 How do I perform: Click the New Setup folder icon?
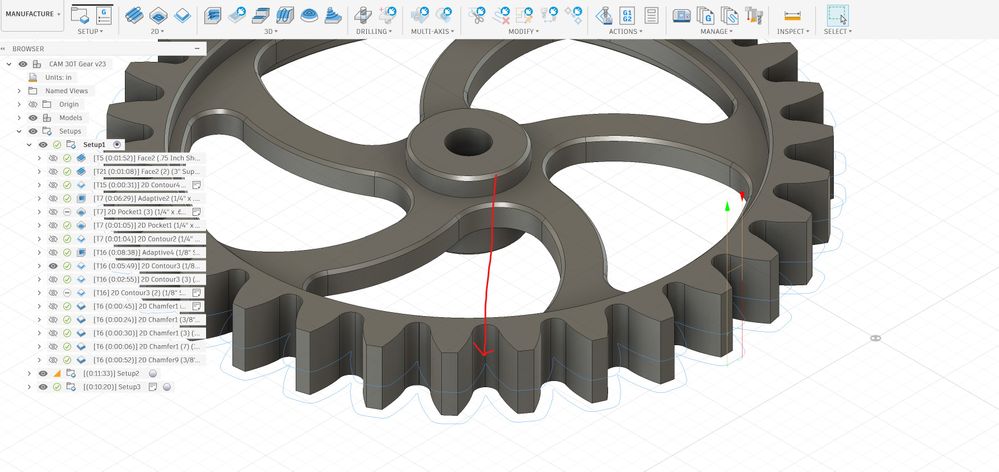80,15
